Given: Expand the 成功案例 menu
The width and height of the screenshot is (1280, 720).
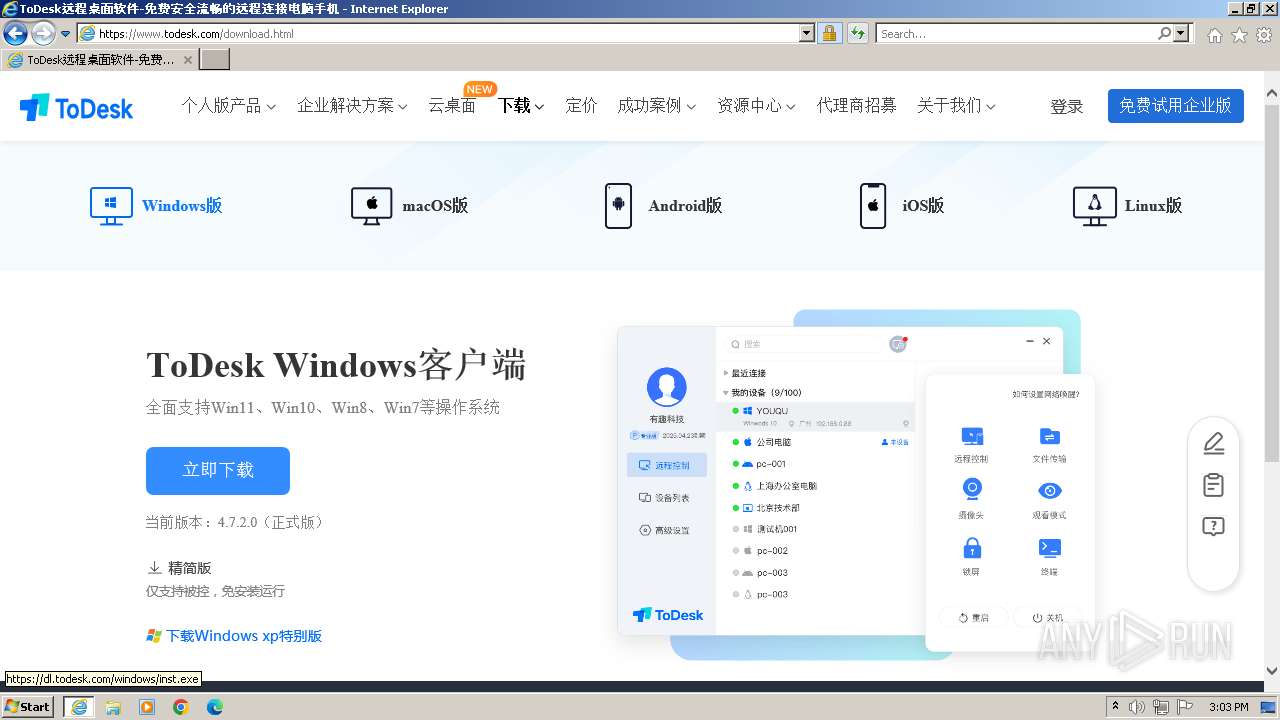Looking at the screenshot, I should (656, 105).
